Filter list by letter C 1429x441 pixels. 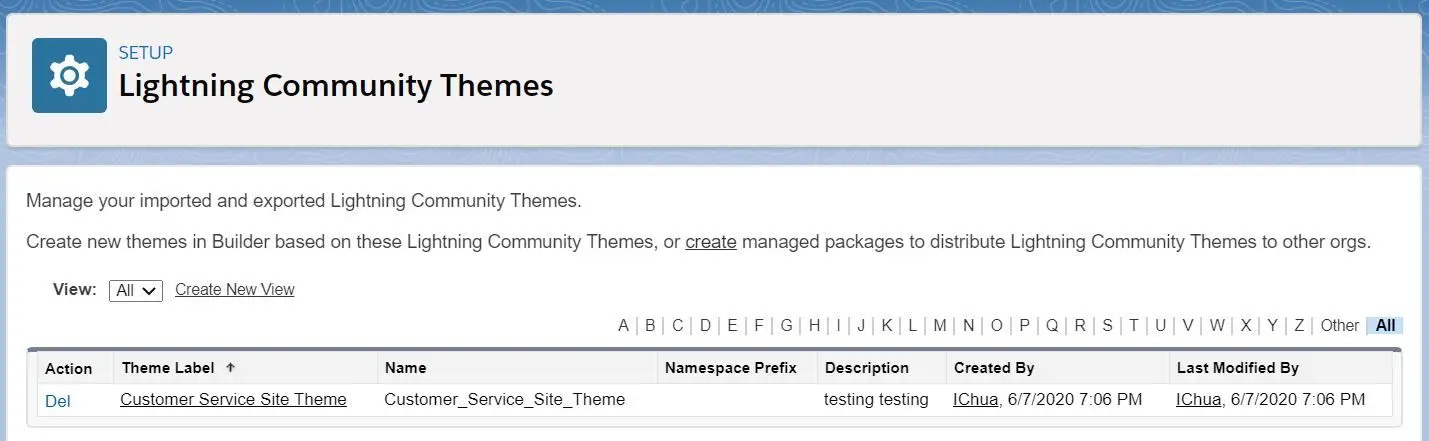[x=677, y=325]
